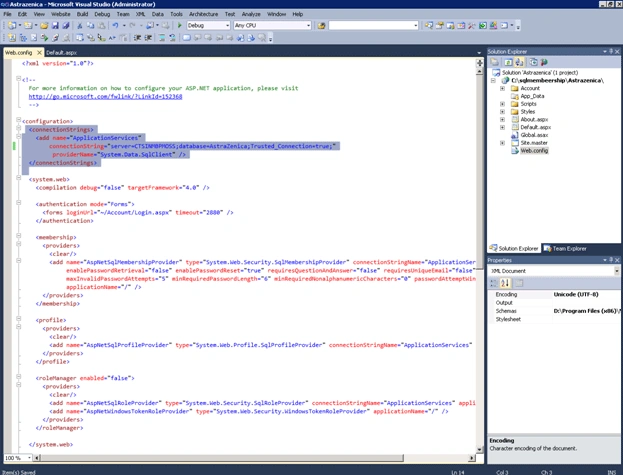Open the File menu
The width and height of the screenshot is (623, 475).
click(x=8, y=14)
